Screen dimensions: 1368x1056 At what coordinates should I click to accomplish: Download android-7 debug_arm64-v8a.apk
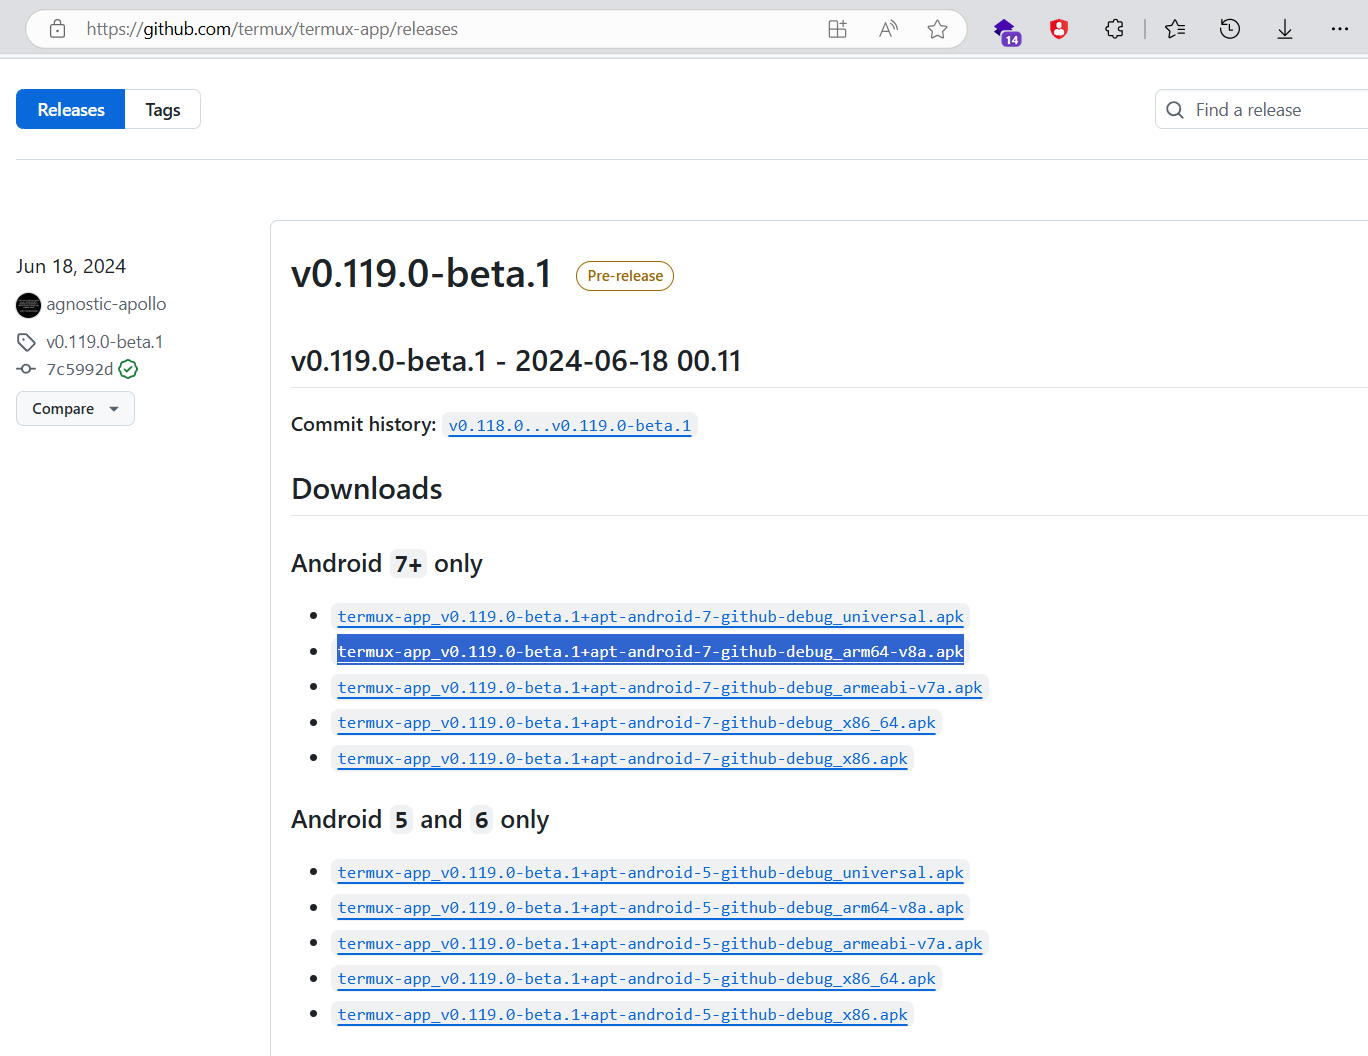tap(650, 652)
